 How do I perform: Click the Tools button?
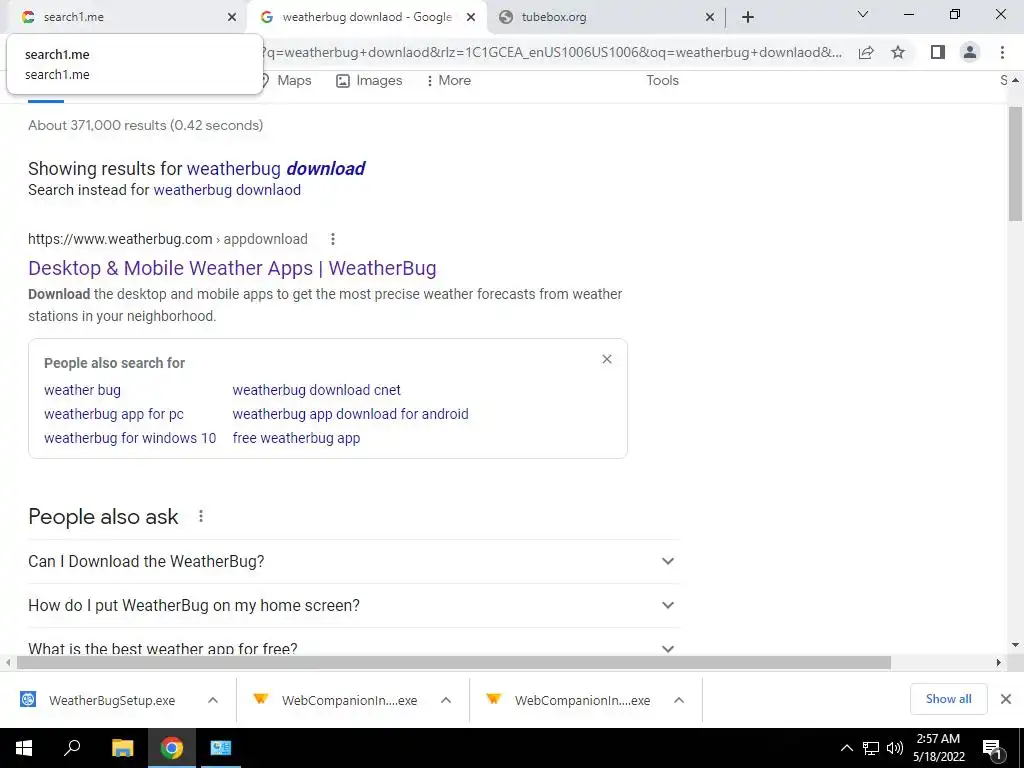coord(662,80)
